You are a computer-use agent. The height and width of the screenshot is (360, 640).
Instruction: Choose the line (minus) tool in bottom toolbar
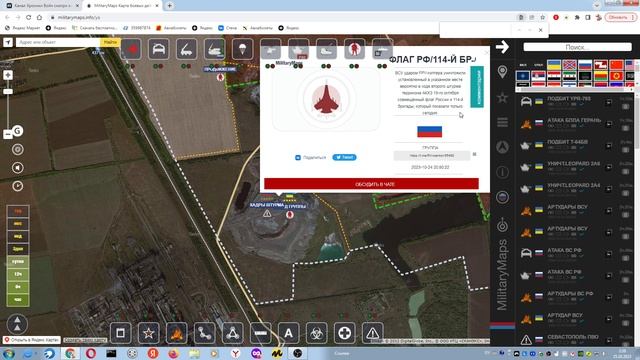click(x=260, y=333)
